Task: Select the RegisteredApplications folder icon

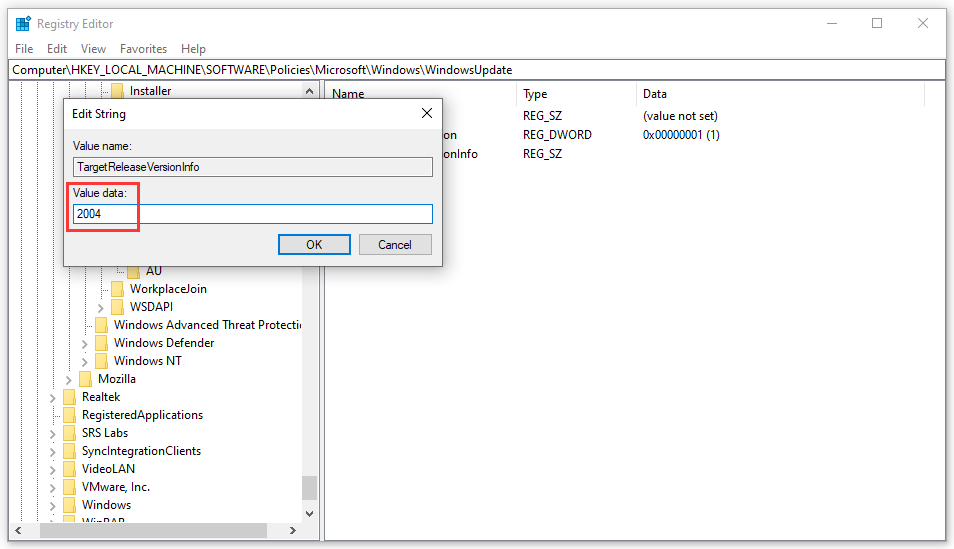Action: [70, 415]
